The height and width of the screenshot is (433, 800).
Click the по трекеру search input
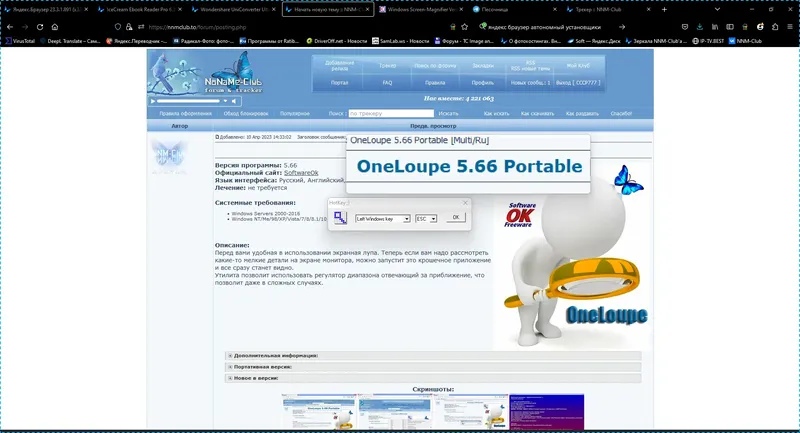[391, 113]
